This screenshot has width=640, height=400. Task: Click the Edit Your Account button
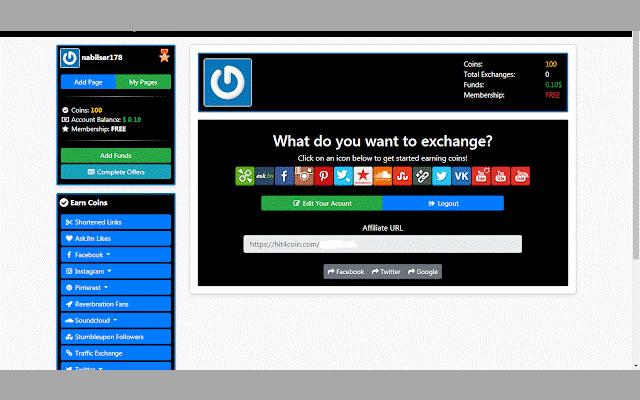pyautogui.click(x=321, y=203)
